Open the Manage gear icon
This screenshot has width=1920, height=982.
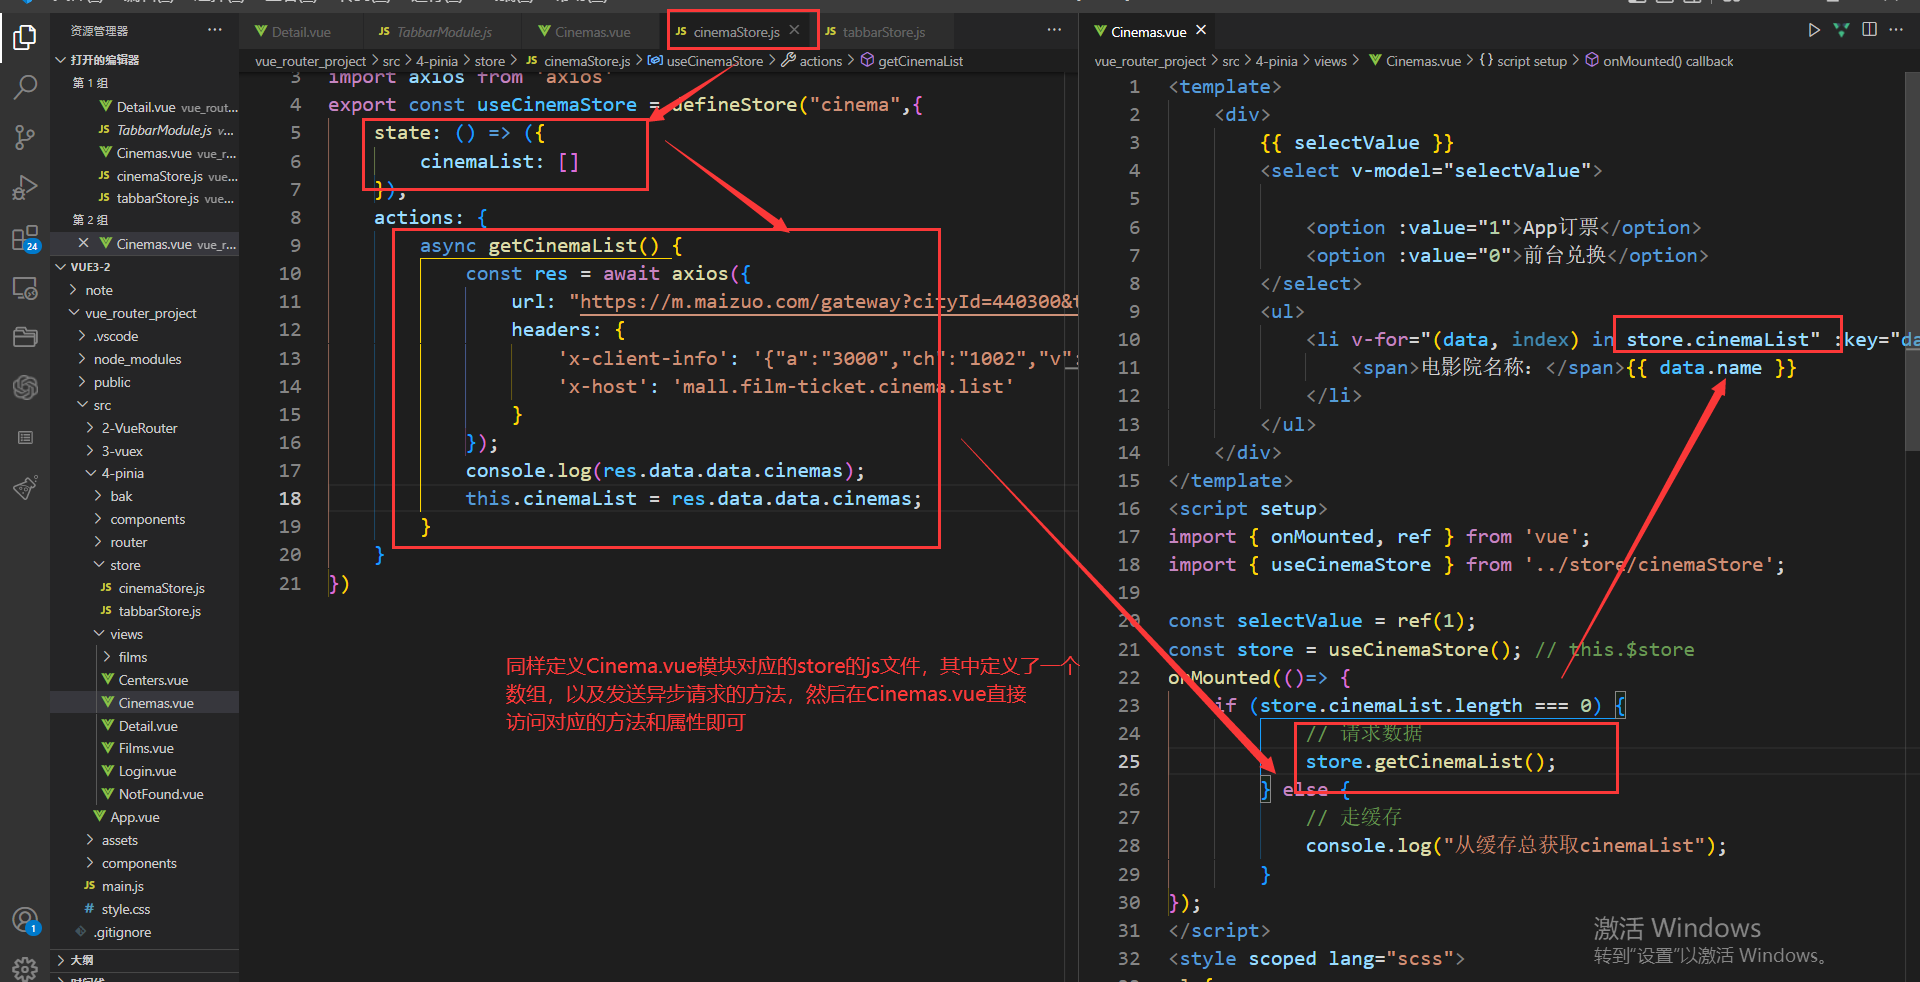coord(25,968)
